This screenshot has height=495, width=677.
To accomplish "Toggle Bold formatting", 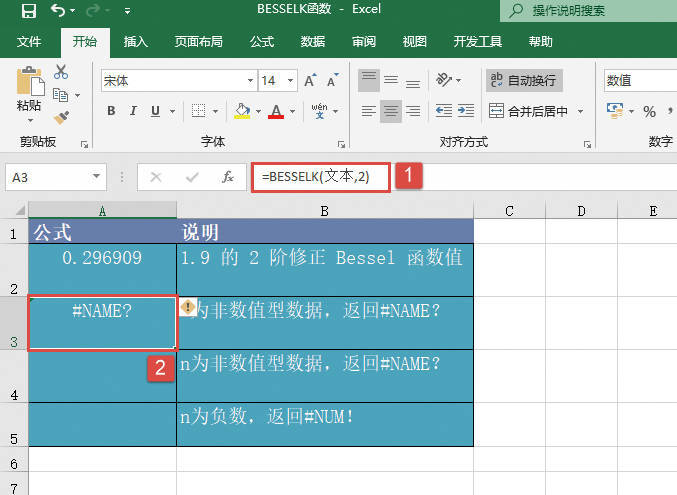I will 110,111.
